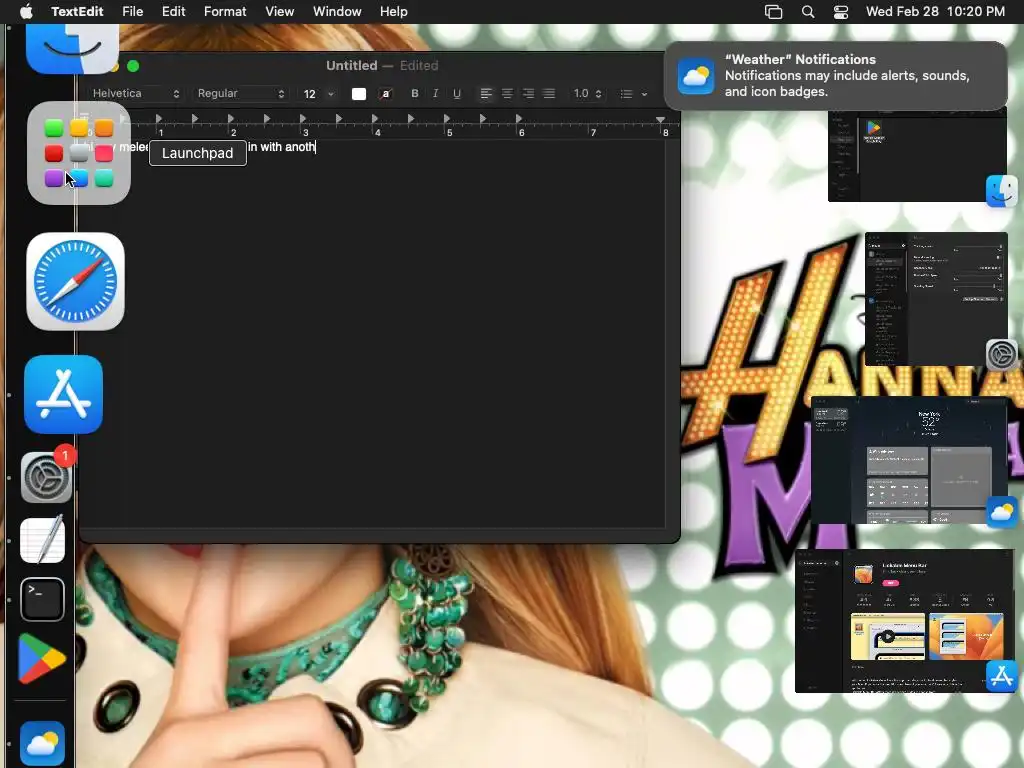Click the list bullets icon

click(626, 94)
